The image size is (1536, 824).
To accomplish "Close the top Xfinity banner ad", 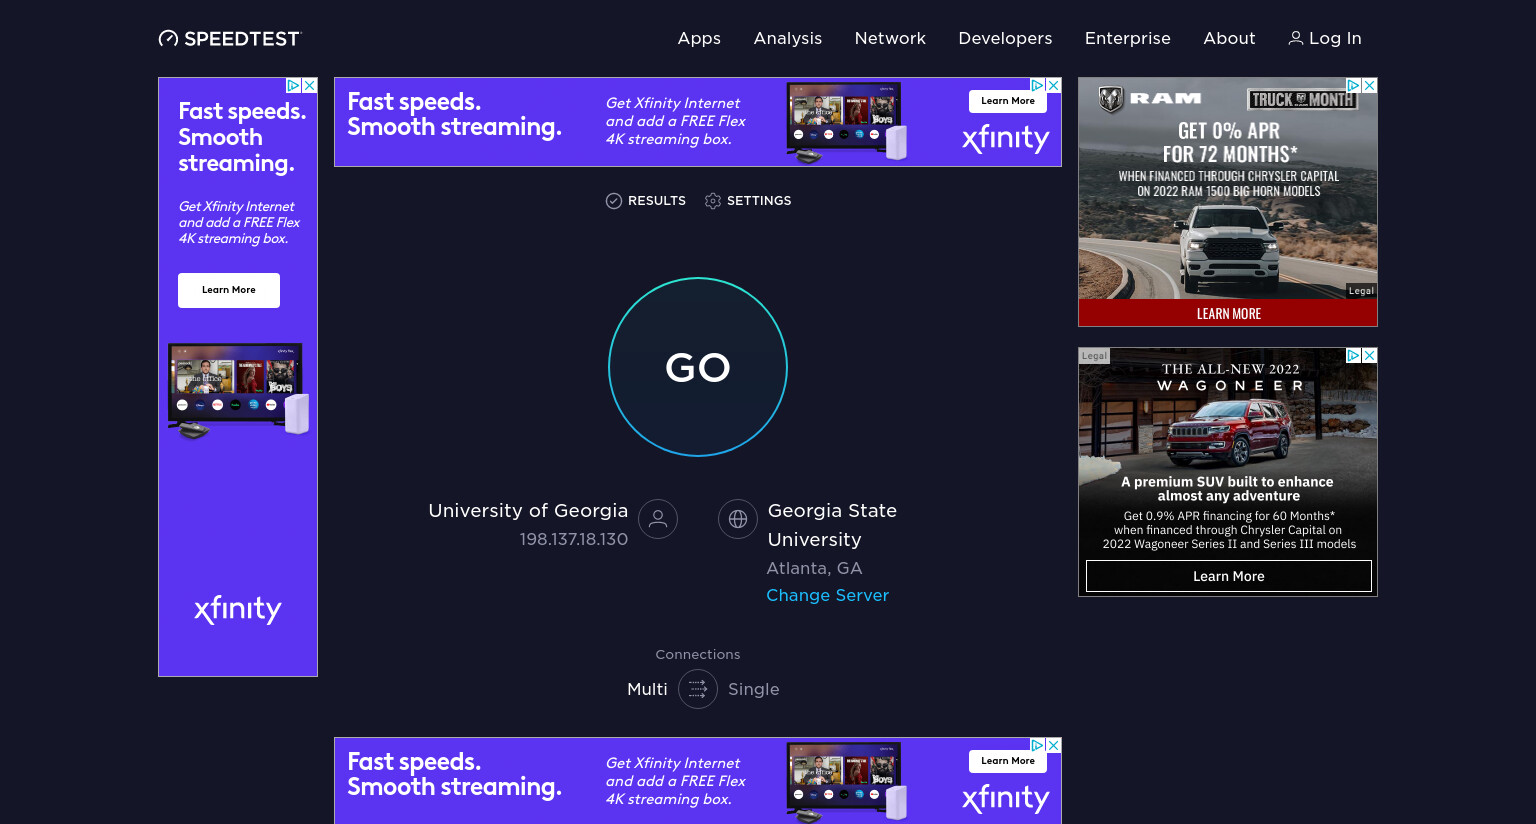I will point(1053,86).
